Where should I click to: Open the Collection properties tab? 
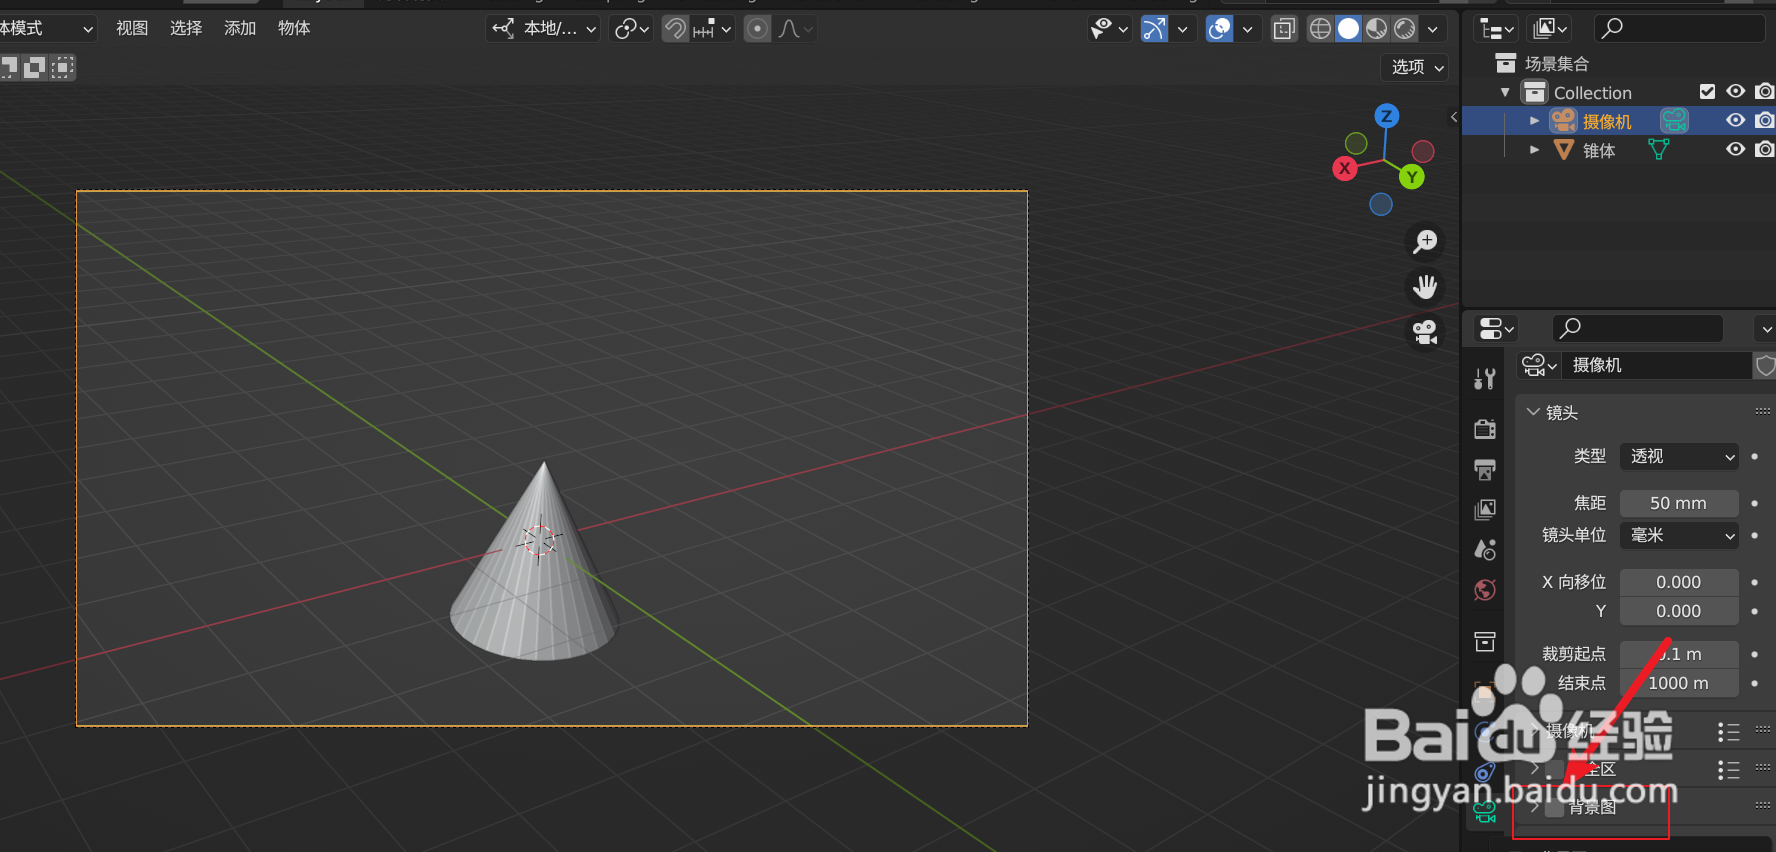[x=1485, y=641]
